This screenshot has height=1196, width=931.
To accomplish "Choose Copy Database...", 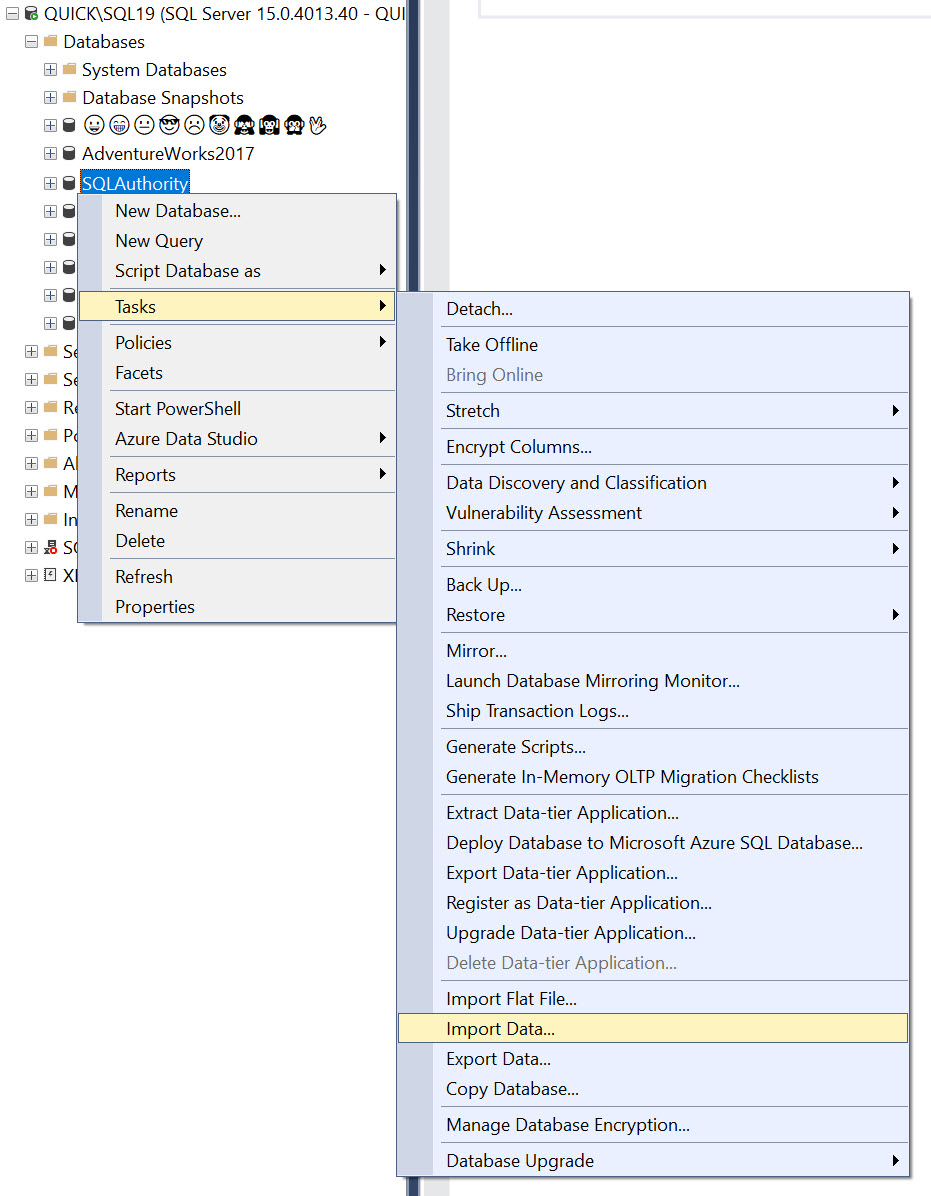I will pyautogui.click(x=653, y=1089).
